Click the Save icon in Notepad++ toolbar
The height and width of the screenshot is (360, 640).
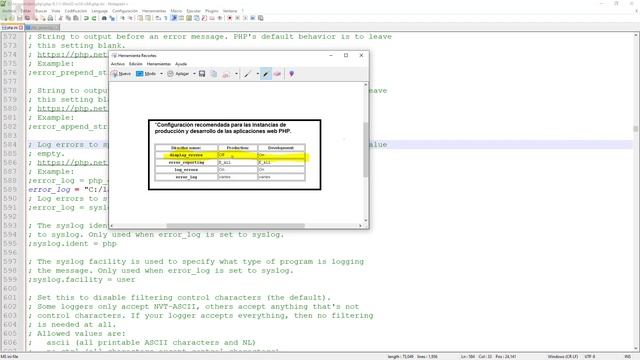point(19,18)
